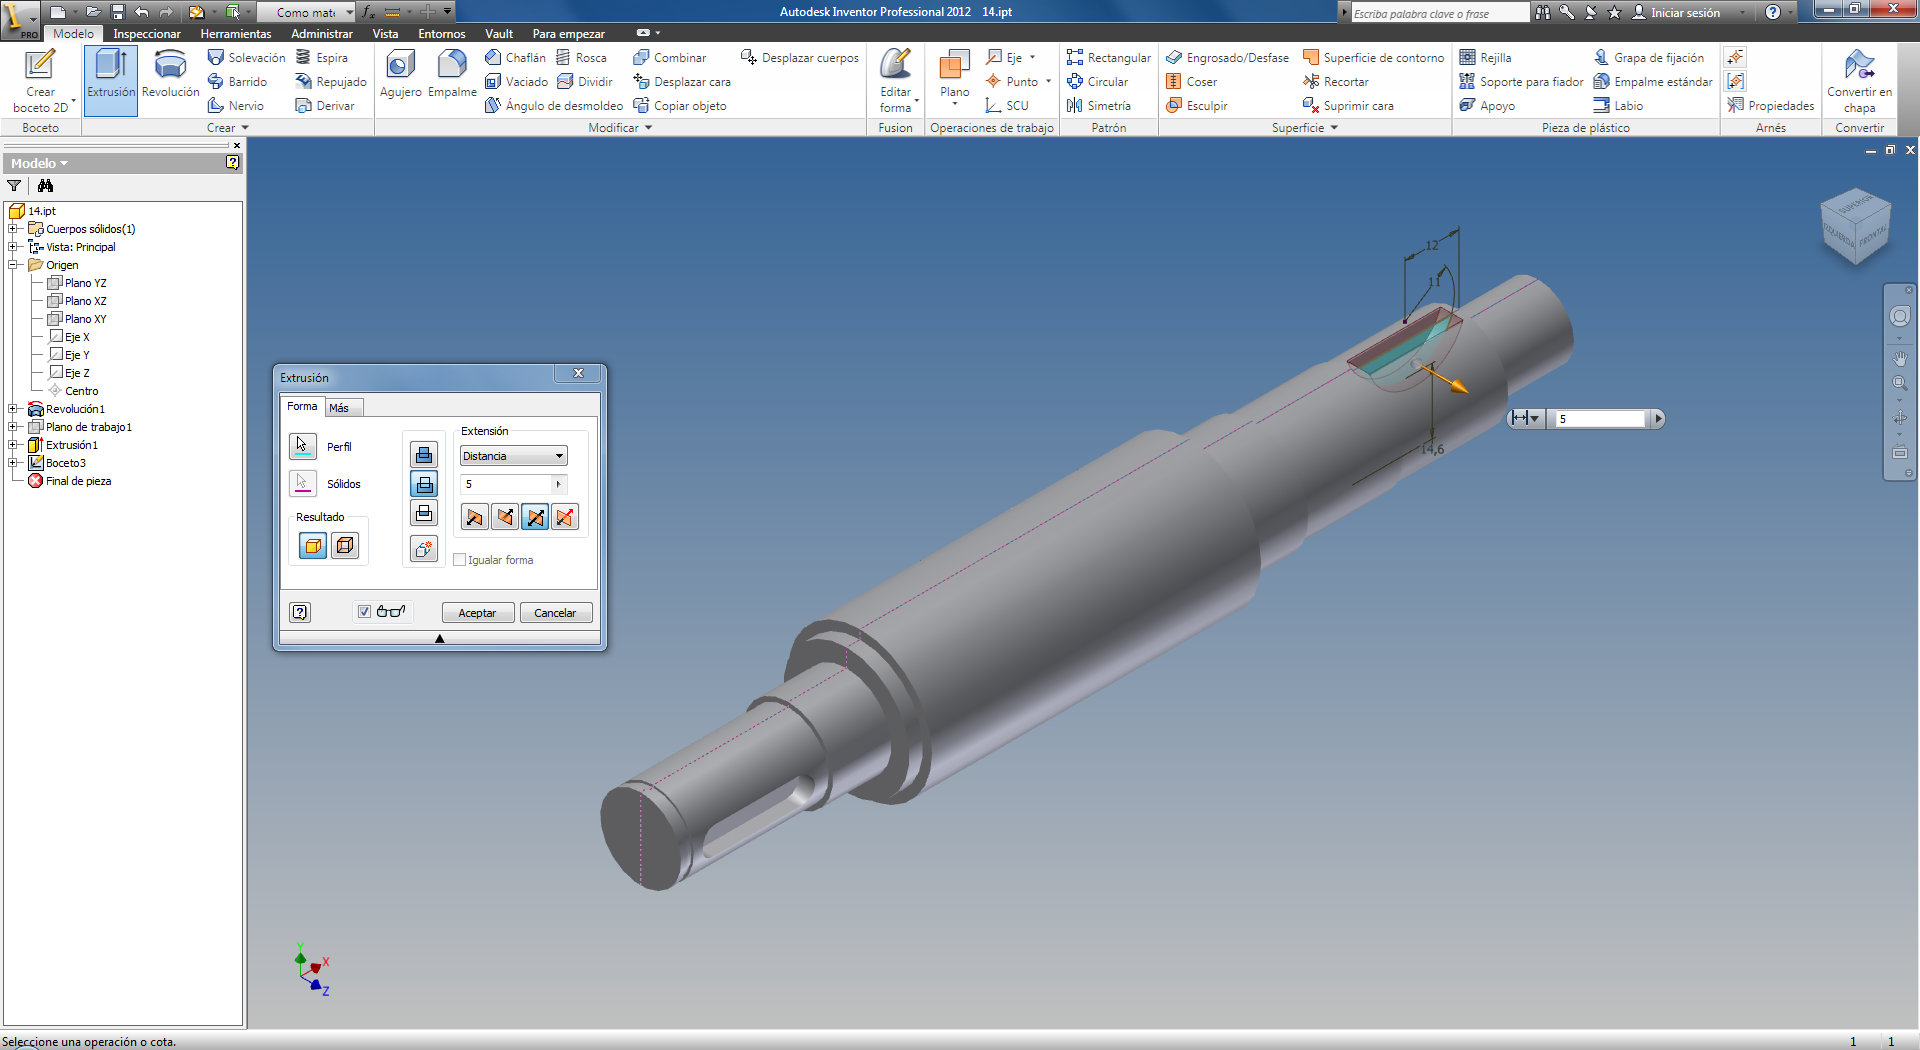Open the Vista ribbon tab
The width and height of the screenshot is (1920, 1050).
[x=385, y=34]
